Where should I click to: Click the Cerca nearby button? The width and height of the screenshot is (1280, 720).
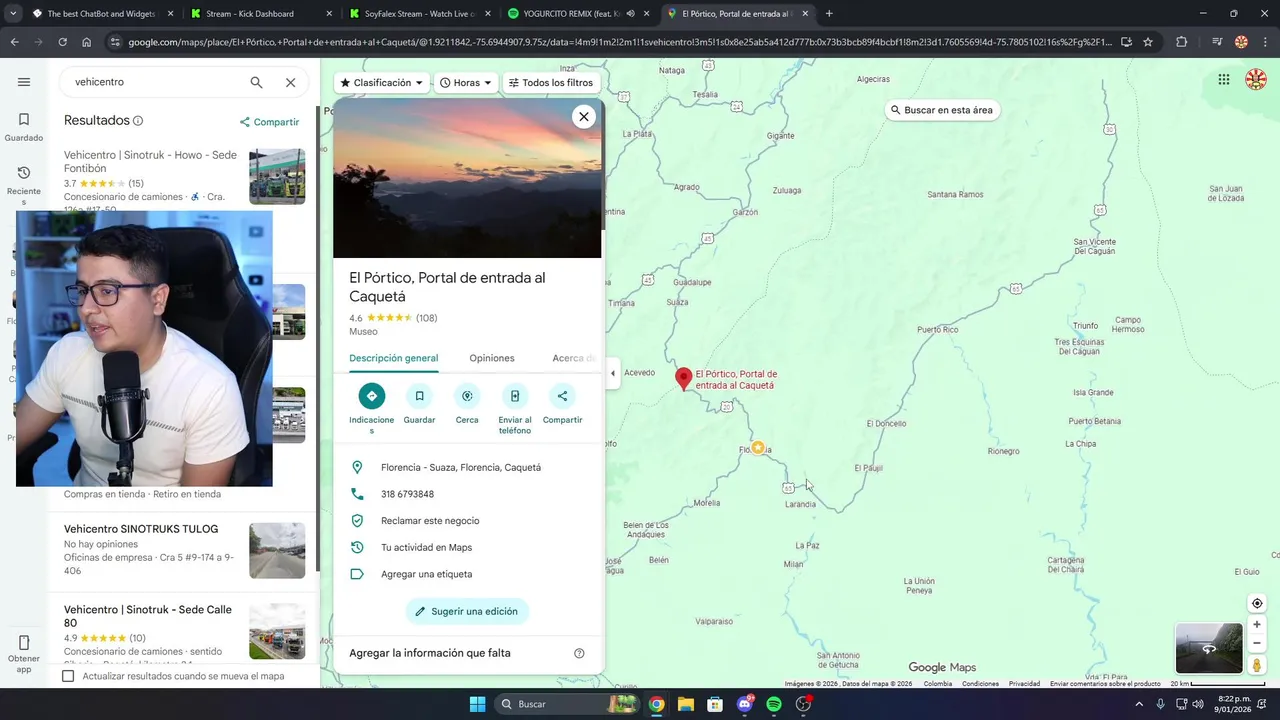click(x=467, y=396)
